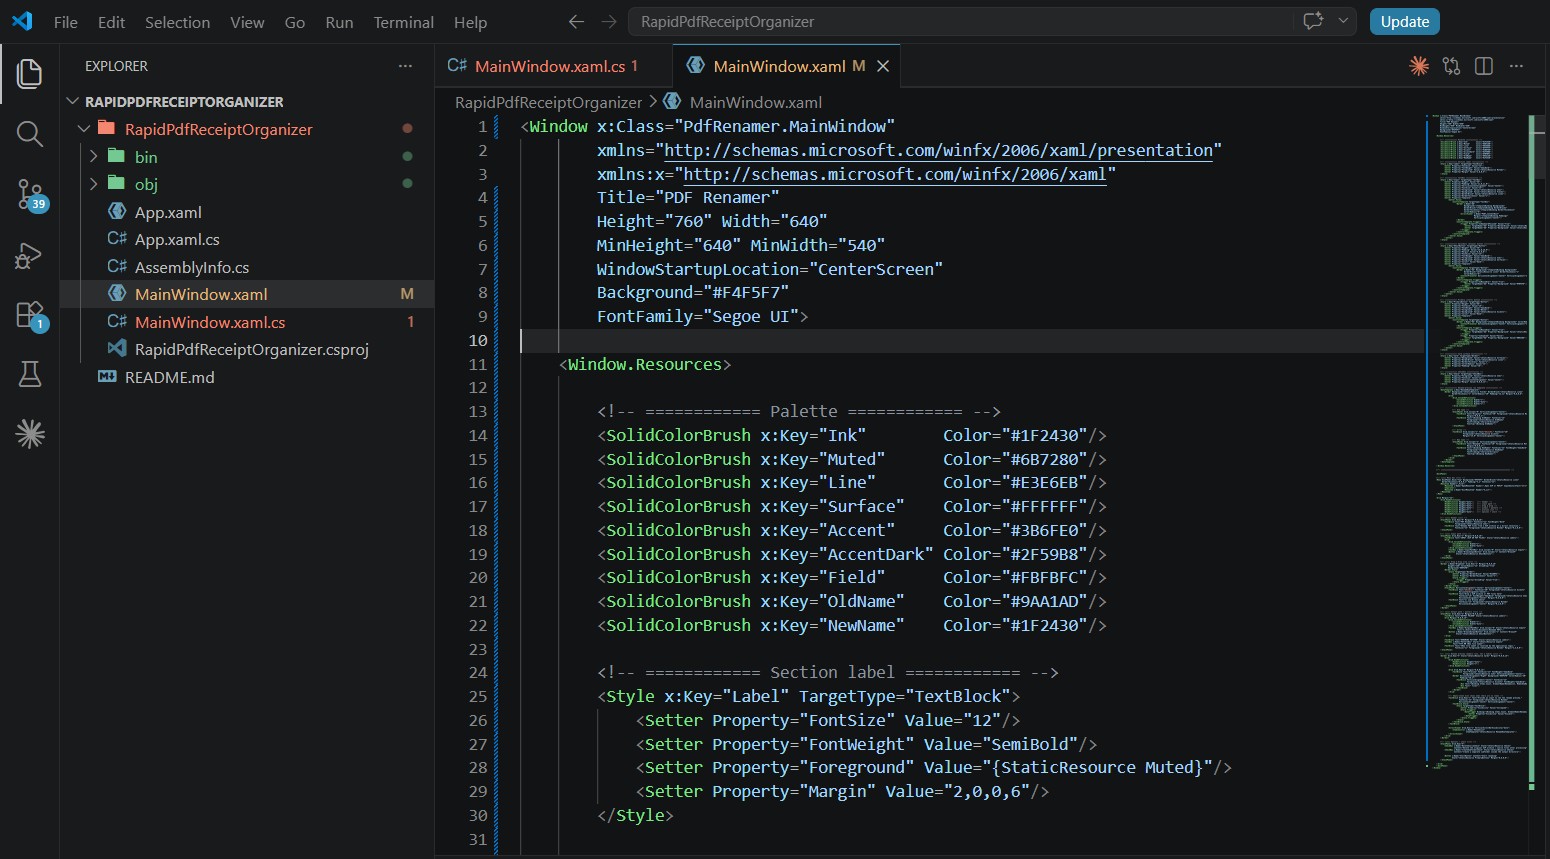Open README.md in the explorer
Image resolution: width=1550 pixels, height=859 pixels.
(x=247, y=377)
